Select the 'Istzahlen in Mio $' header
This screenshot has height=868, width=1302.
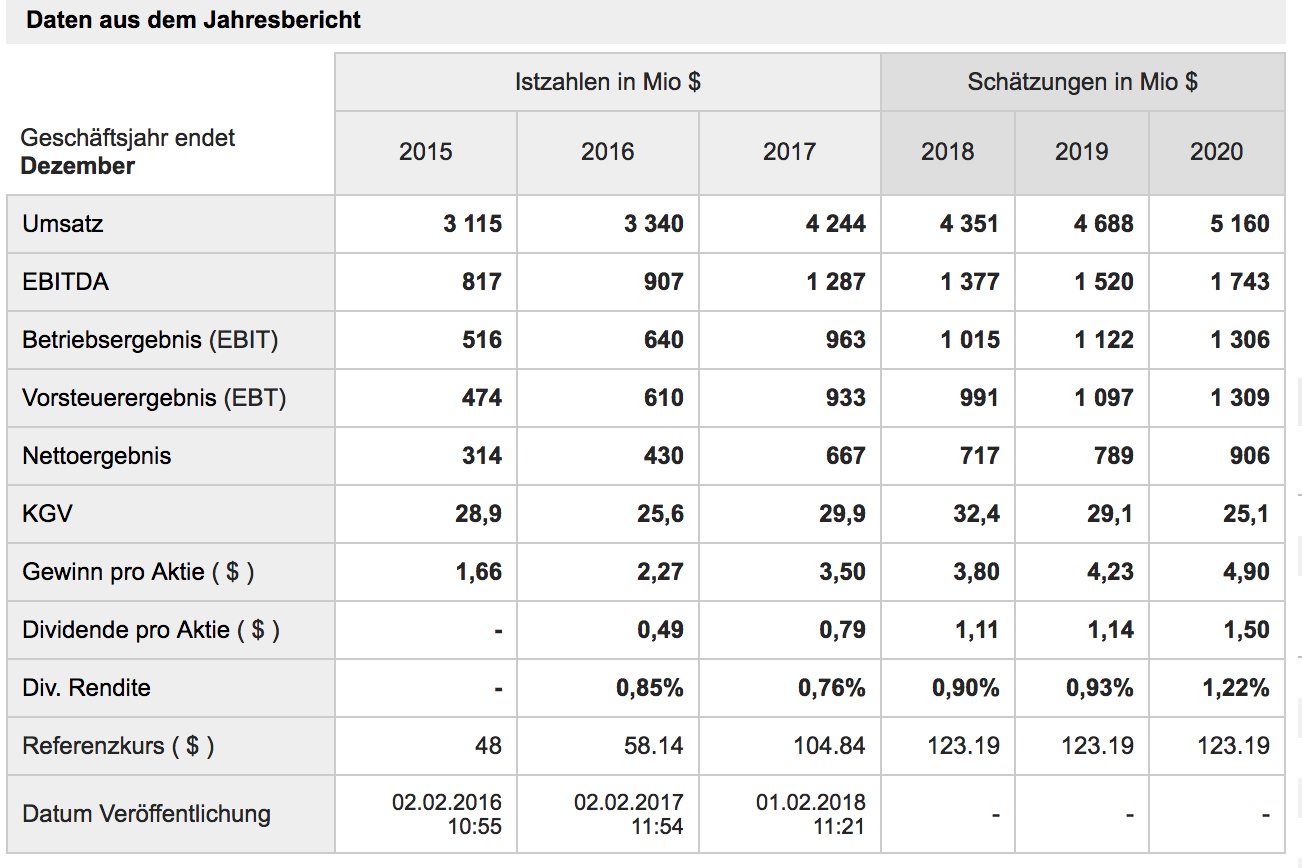(x=607, y=82)
